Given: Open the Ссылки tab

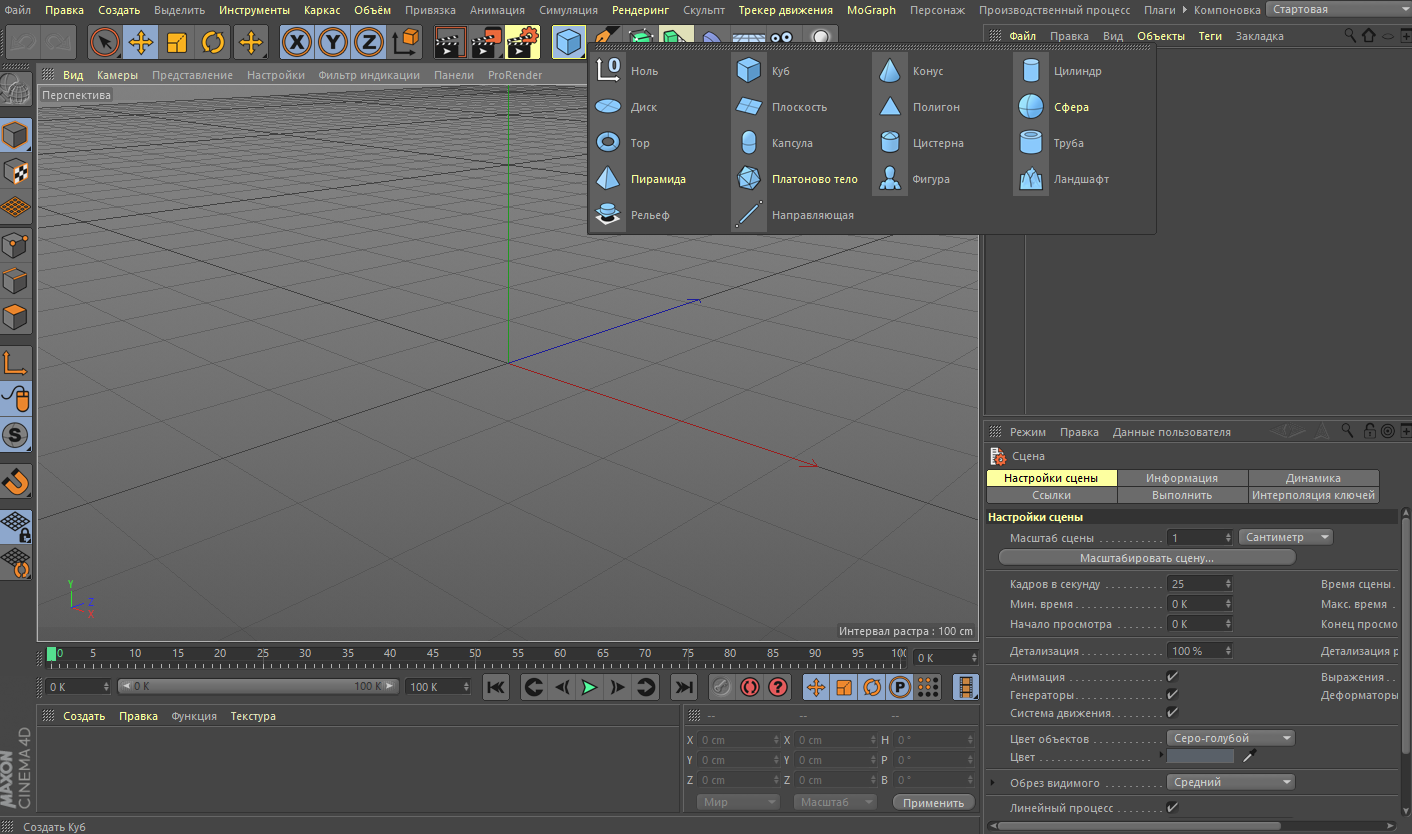Looking at the screenshot, I should 1051,495.
